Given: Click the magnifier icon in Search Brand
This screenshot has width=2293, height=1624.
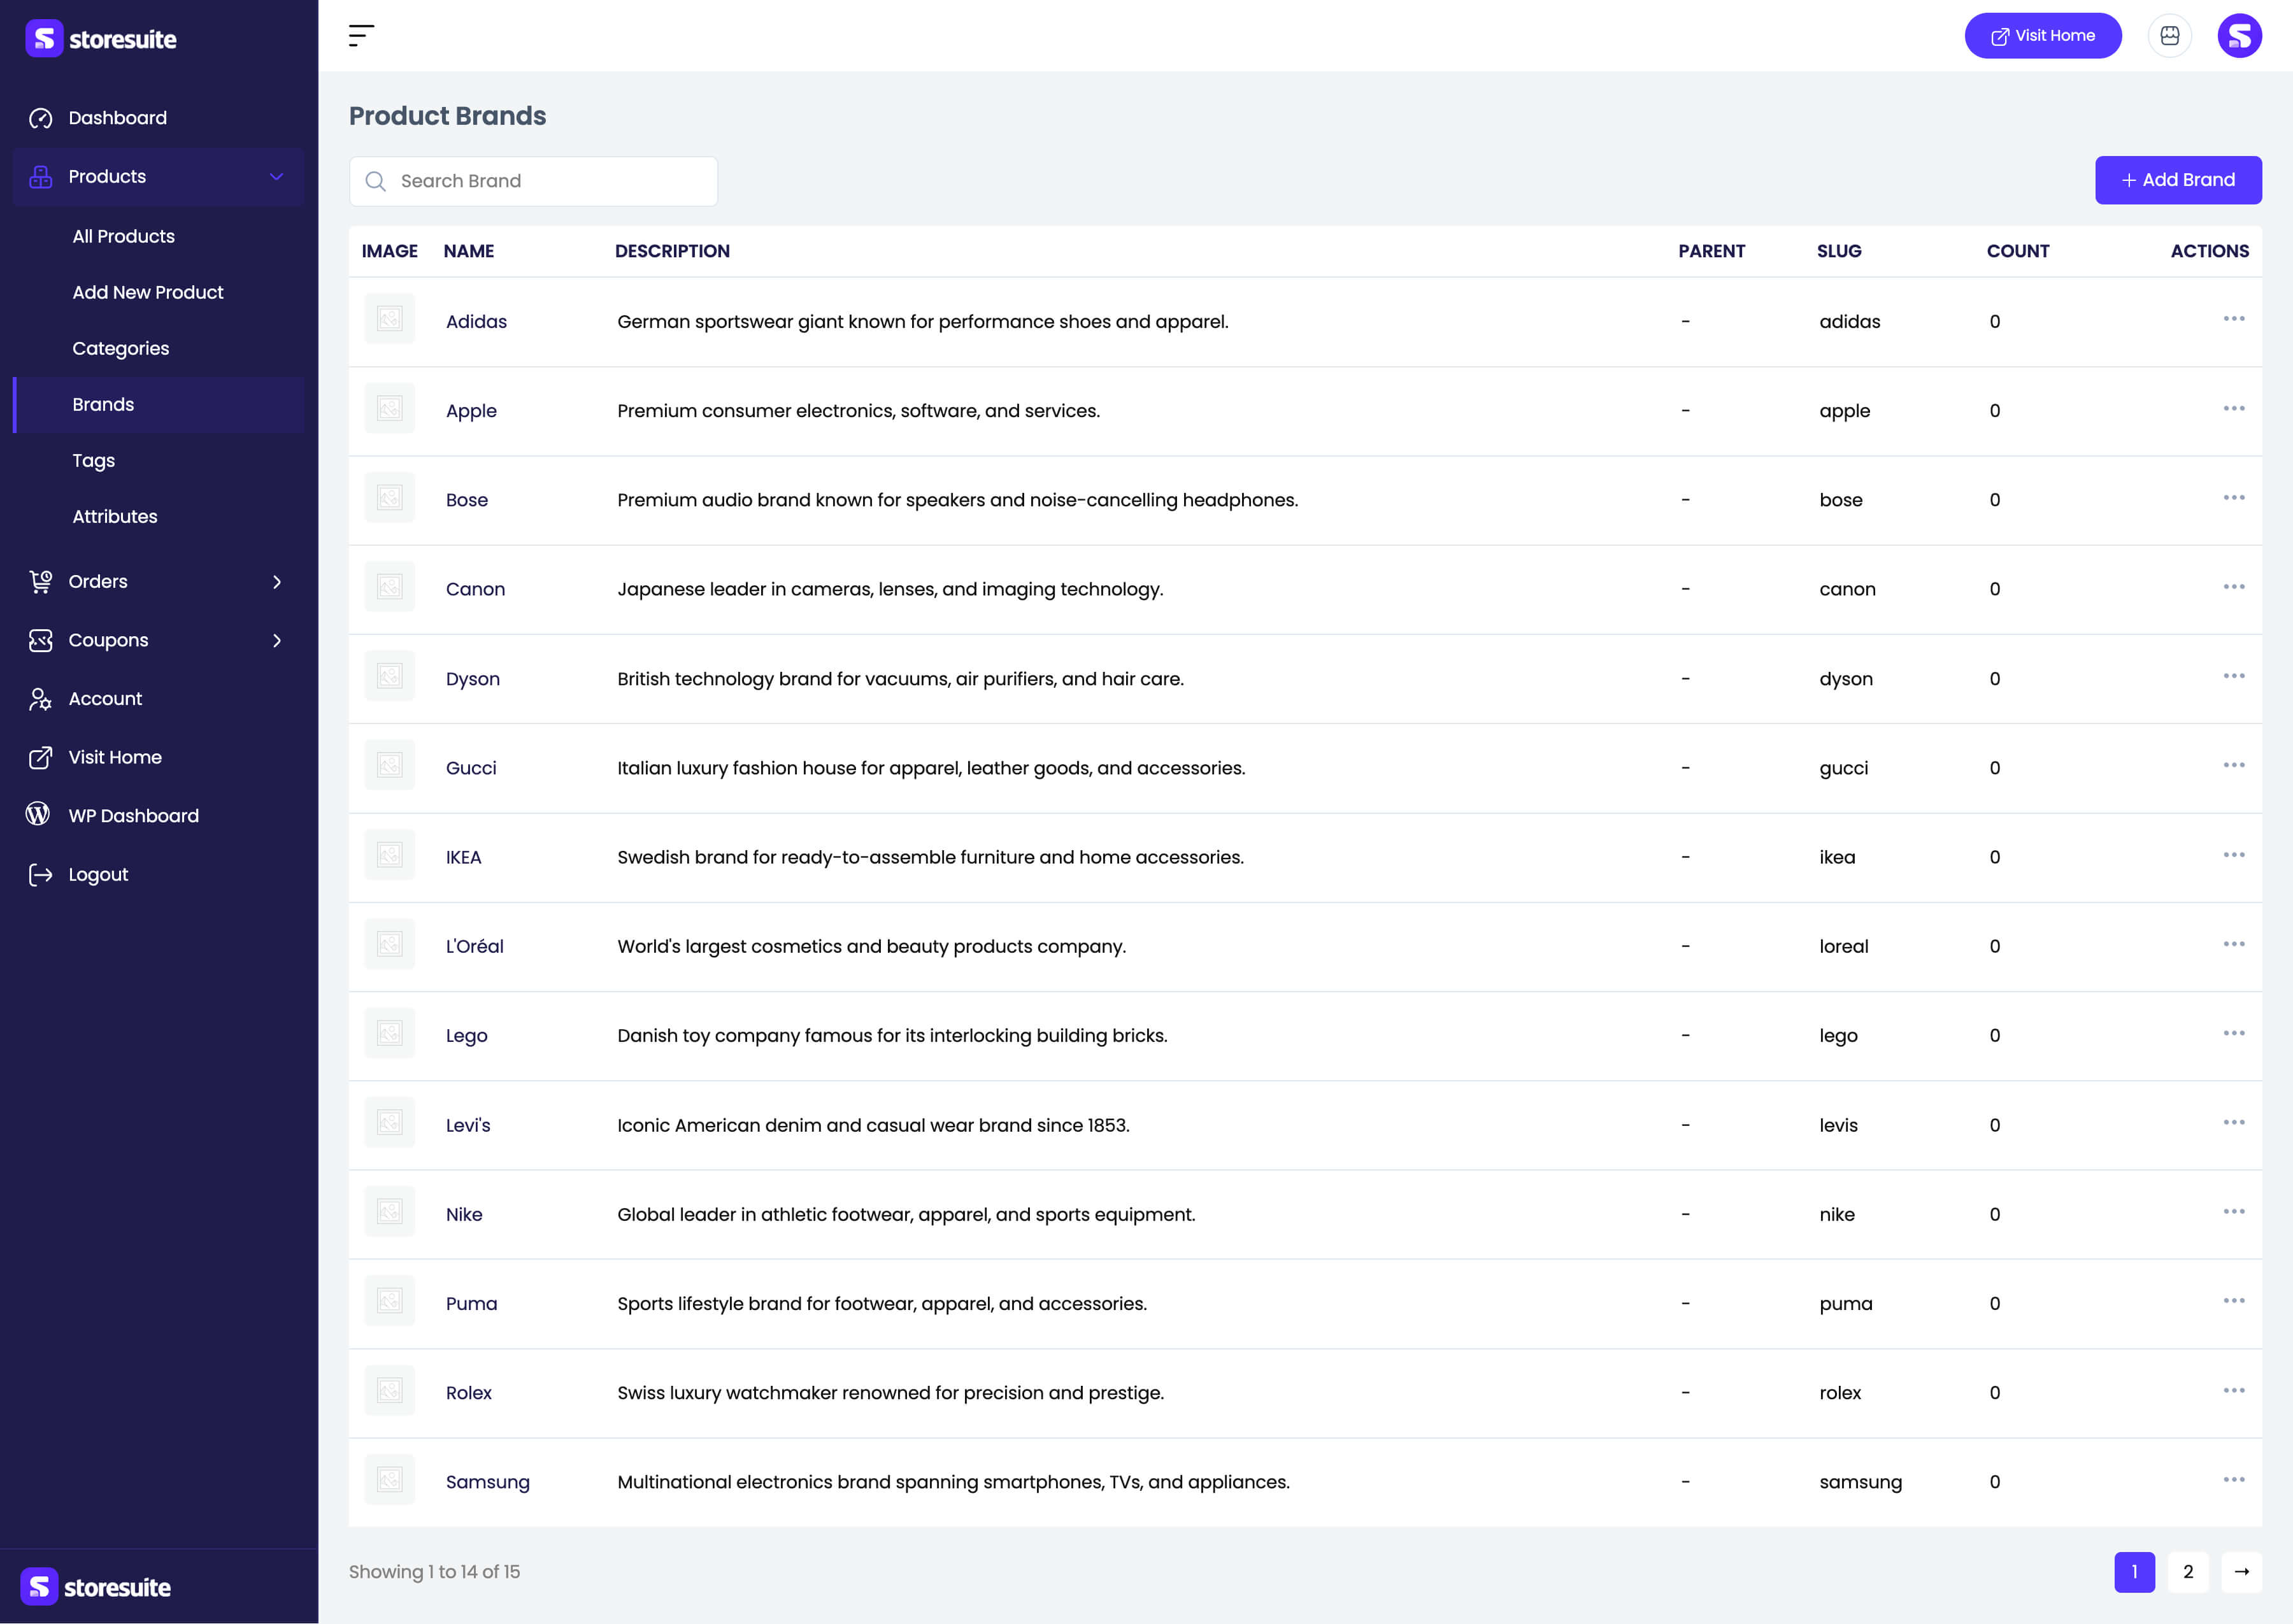Looking at the screenshot, I should (375, 181).
